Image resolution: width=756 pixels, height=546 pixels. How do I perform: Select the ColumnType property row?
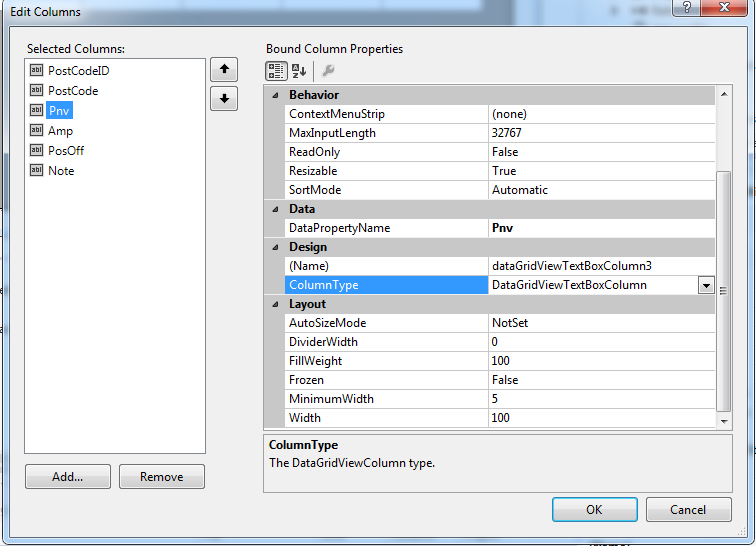pyautogui.click(x=500, y=285)
